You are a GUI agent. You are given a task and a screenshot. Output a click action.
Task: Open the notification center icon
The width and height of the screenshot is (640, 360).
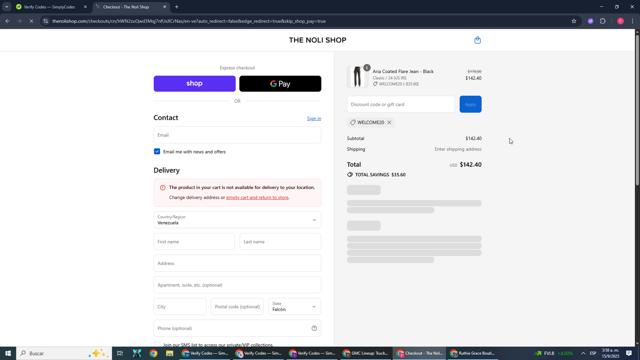click(629, 353)
